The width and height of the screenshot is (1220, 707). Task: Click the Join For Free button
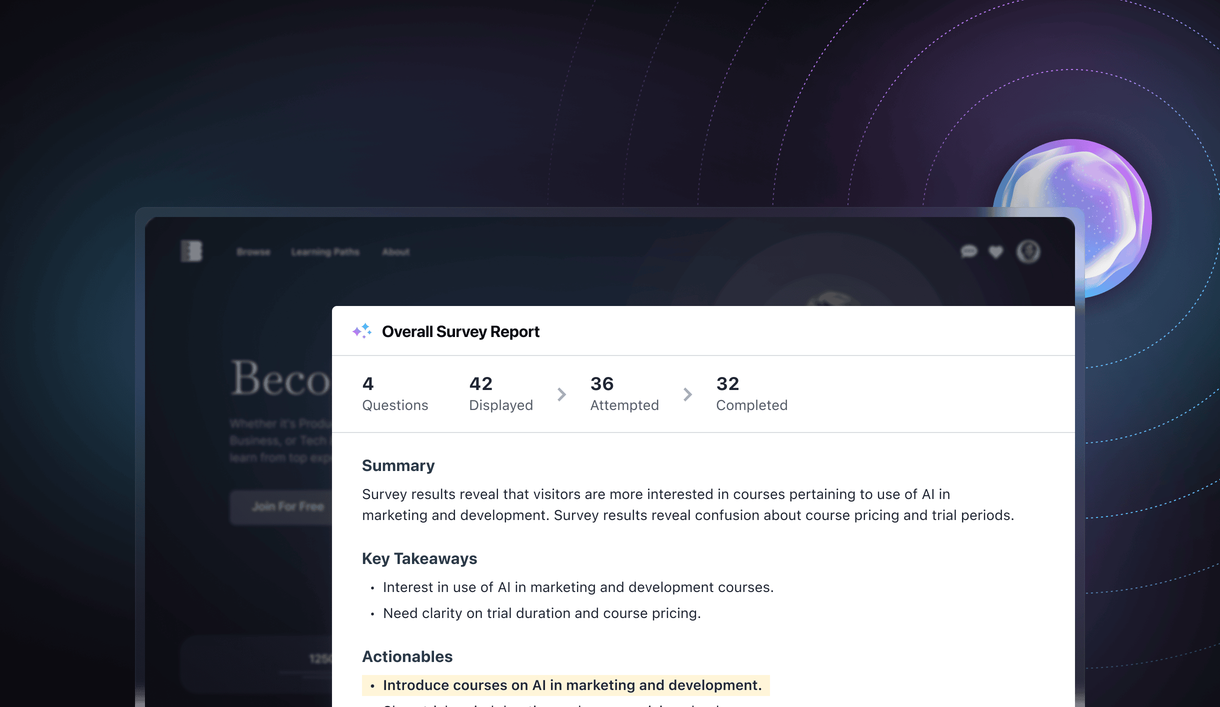(x=283, y=507)
